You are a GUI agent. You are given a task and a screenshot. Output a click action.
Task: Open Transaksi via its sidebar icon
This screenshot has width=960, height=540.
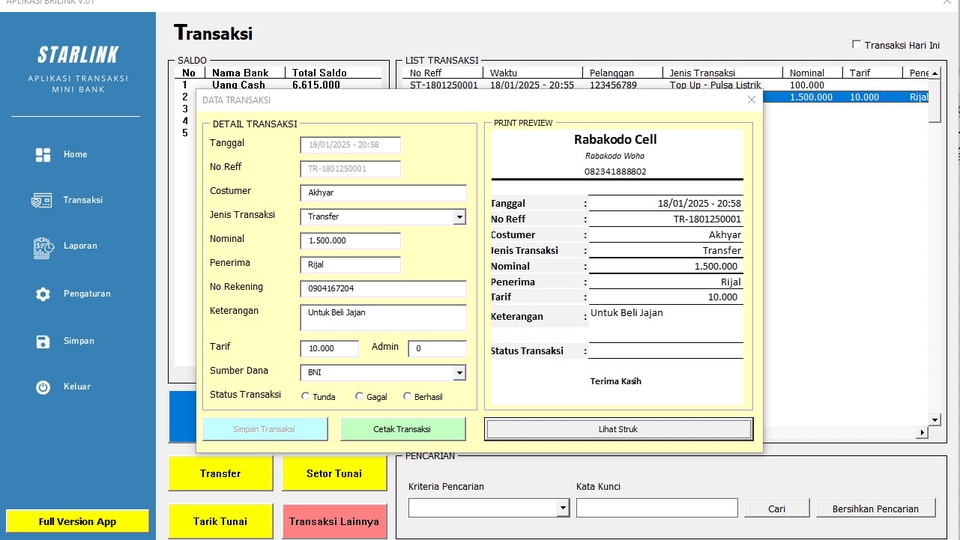coord(43,200)
